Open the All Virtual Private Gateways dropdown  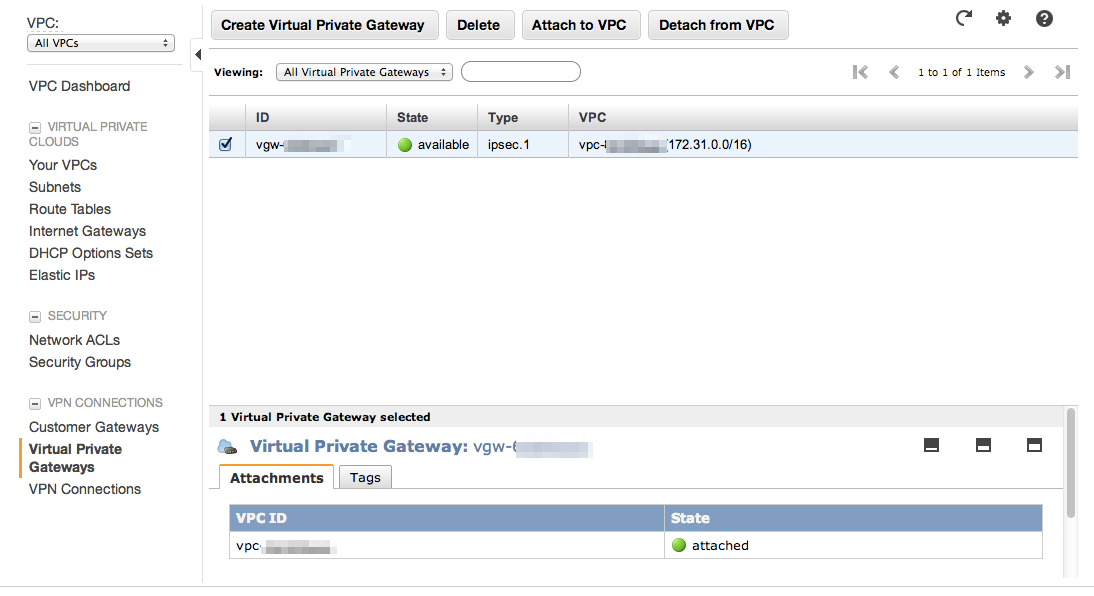[x=364, y=72]
